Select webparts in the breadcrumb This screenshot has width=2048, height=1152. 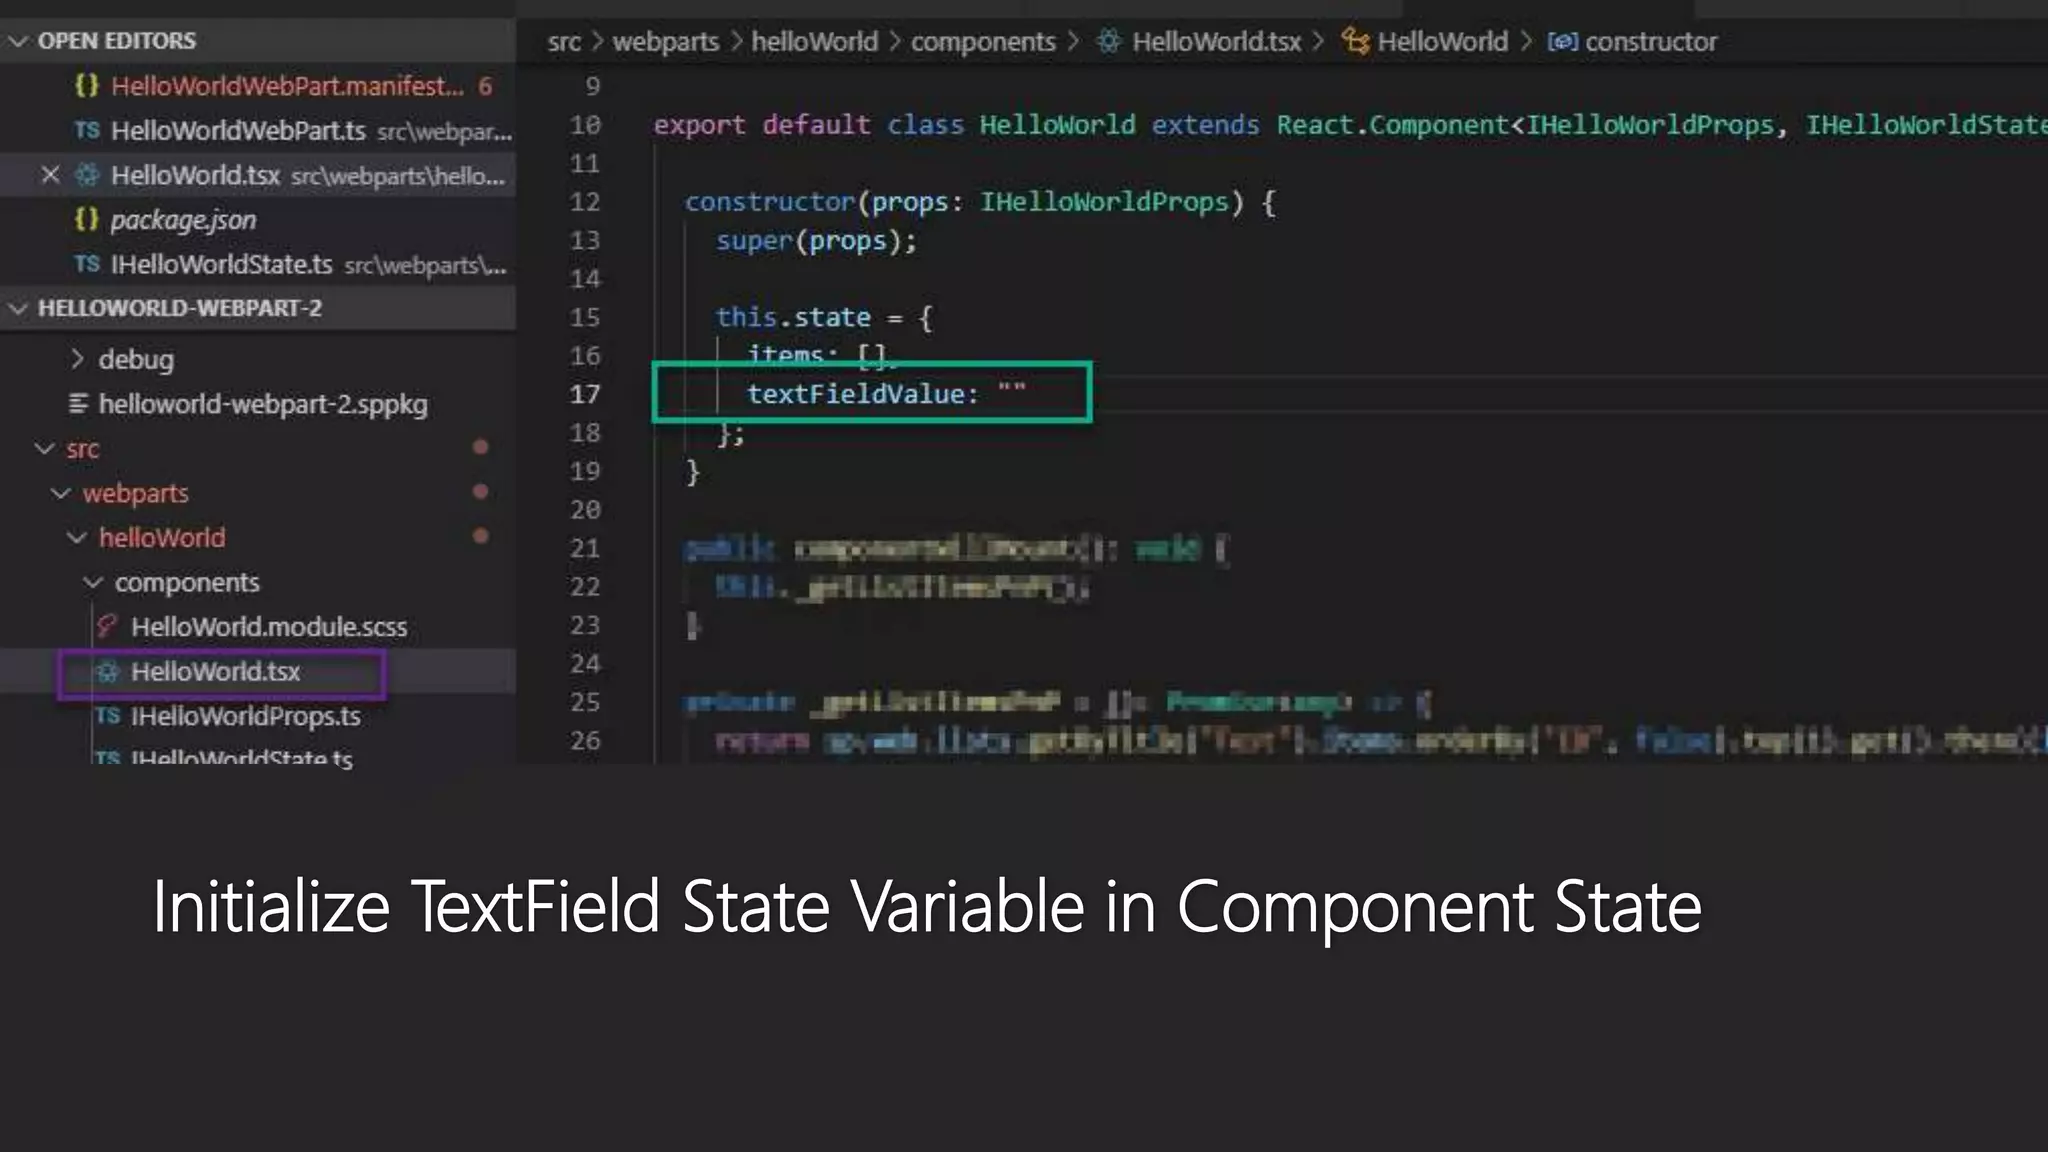pyautogui.click(x=665, y=42)
